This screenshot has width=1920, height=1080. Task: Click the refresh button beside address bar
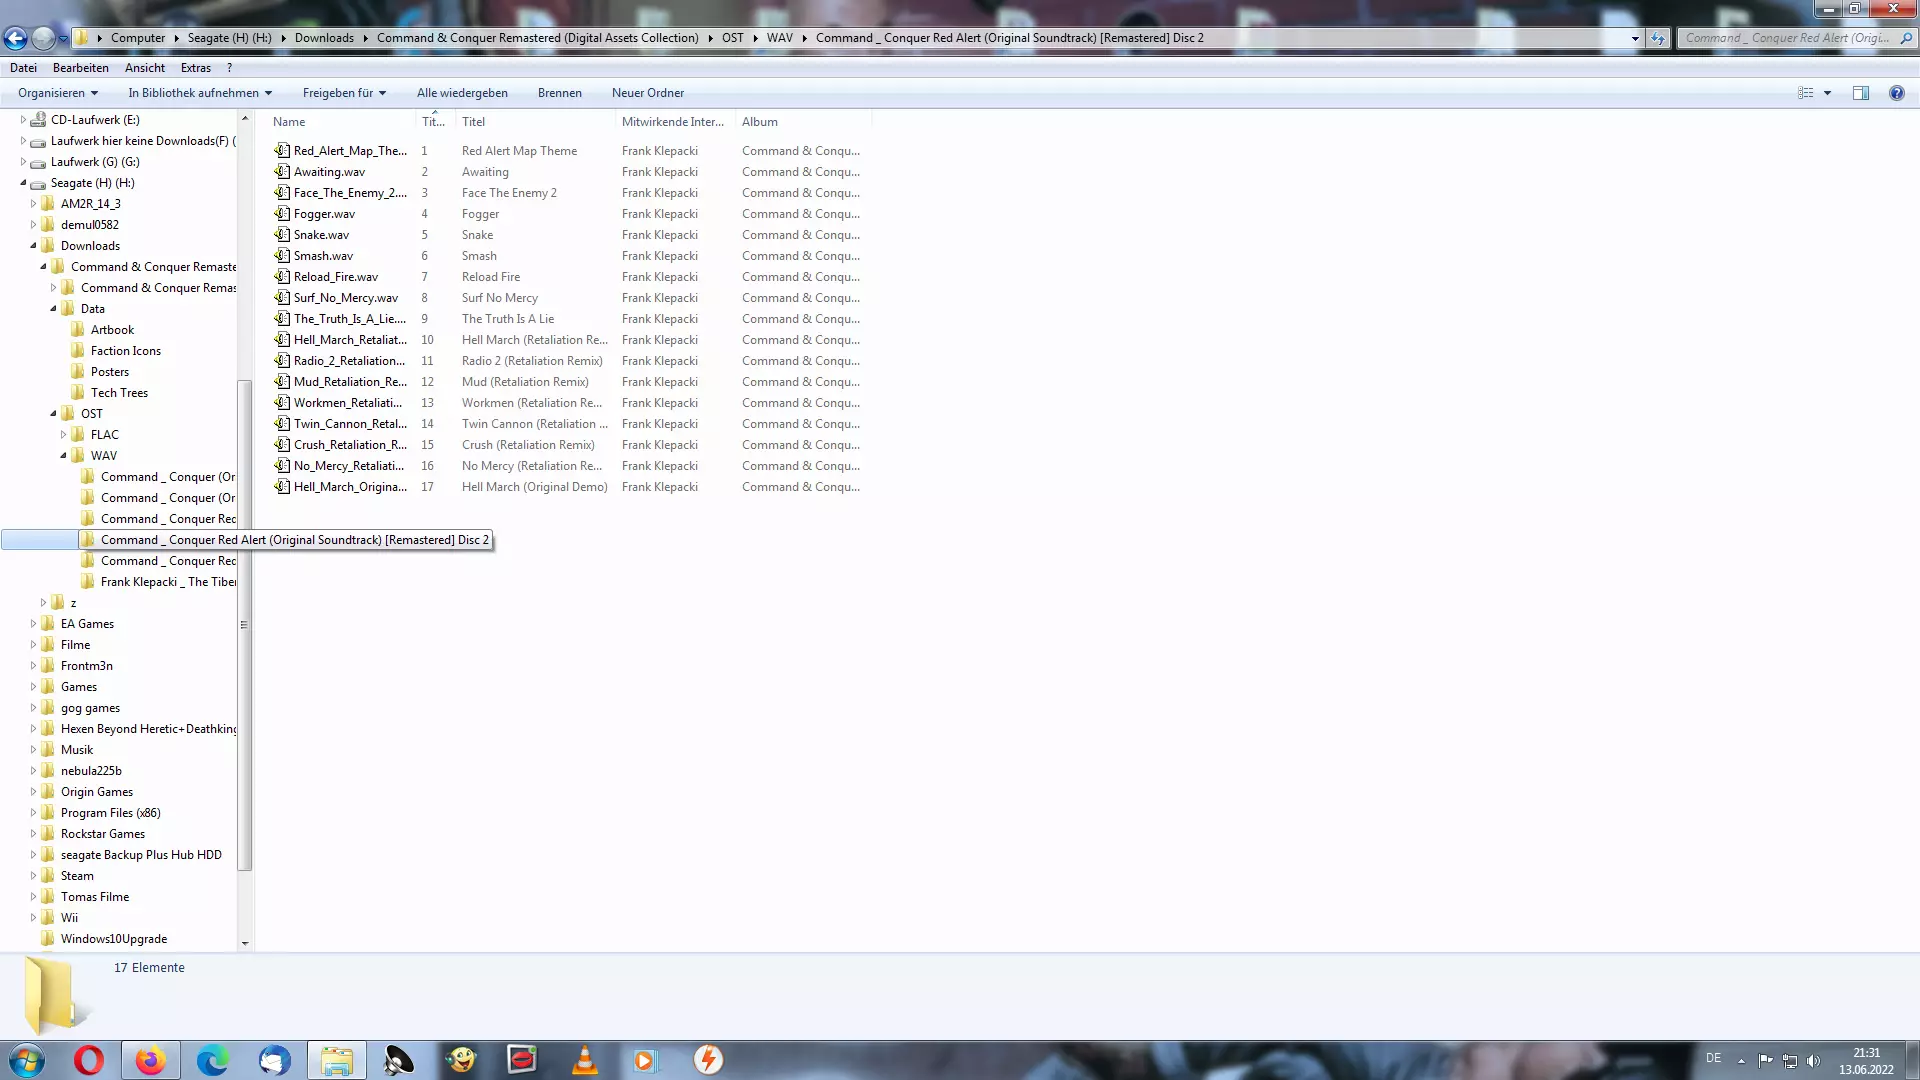(1658, 38)
